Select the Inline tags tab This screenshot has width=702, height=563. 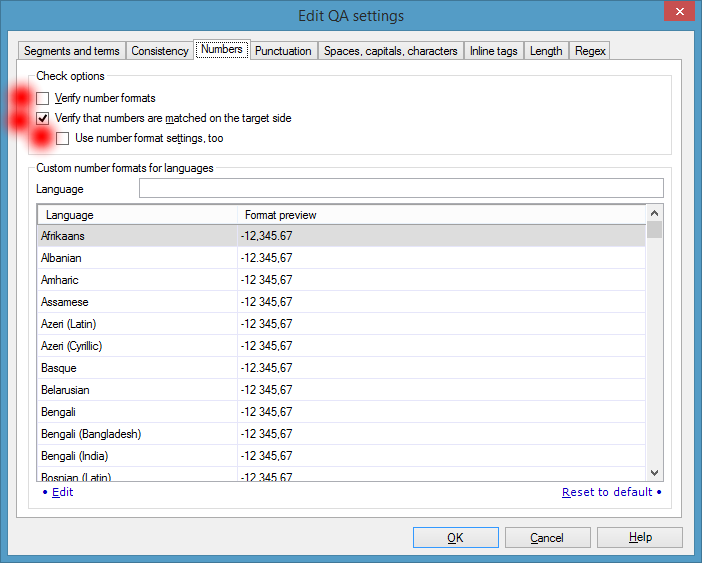[493, 51]
